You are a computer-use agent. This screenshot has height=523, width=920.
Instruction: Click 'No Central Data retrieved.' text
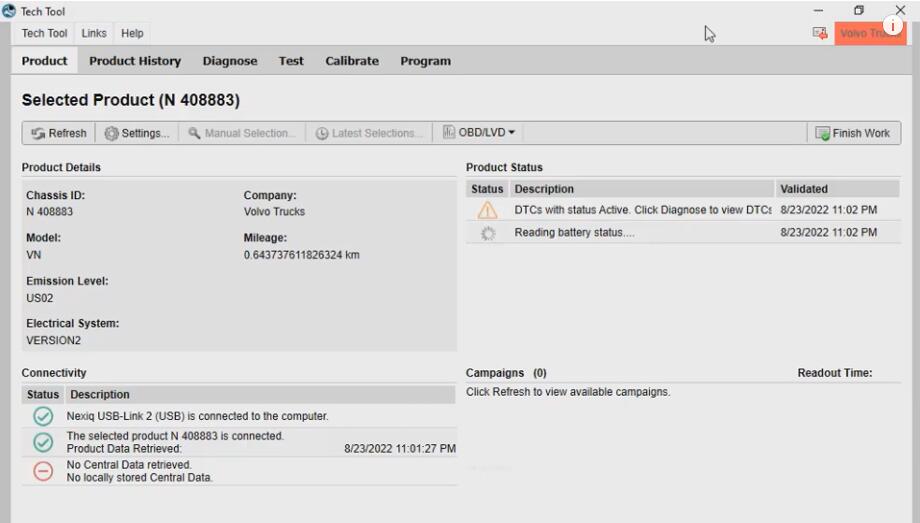[129, 464]
